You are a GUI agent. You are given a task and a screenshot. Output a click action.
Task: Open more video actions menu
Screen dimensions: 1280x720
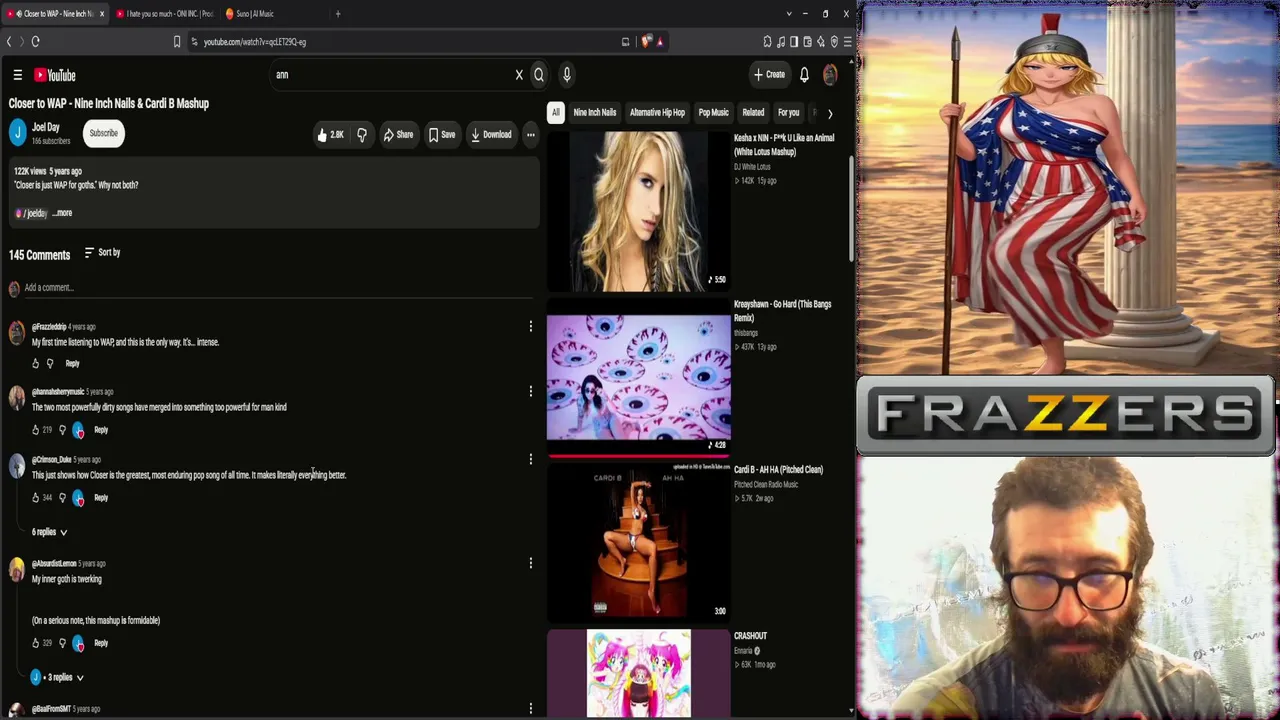531,135
